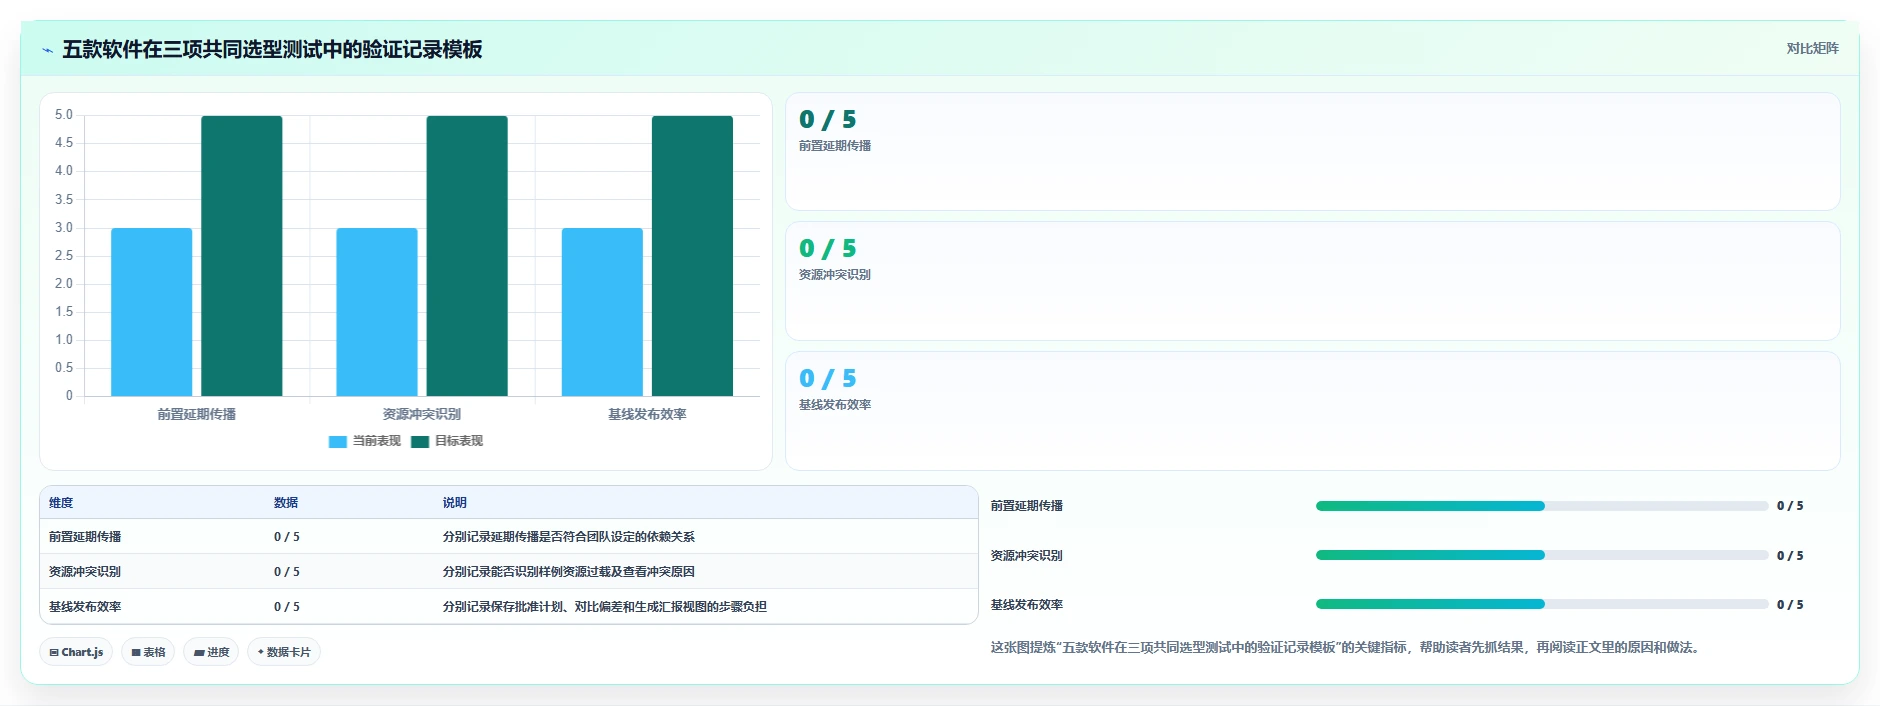Screen dimensions: 1880x706
Task: Click the light blue bar for 前置延期传播
Action: (x=152, y=312)
